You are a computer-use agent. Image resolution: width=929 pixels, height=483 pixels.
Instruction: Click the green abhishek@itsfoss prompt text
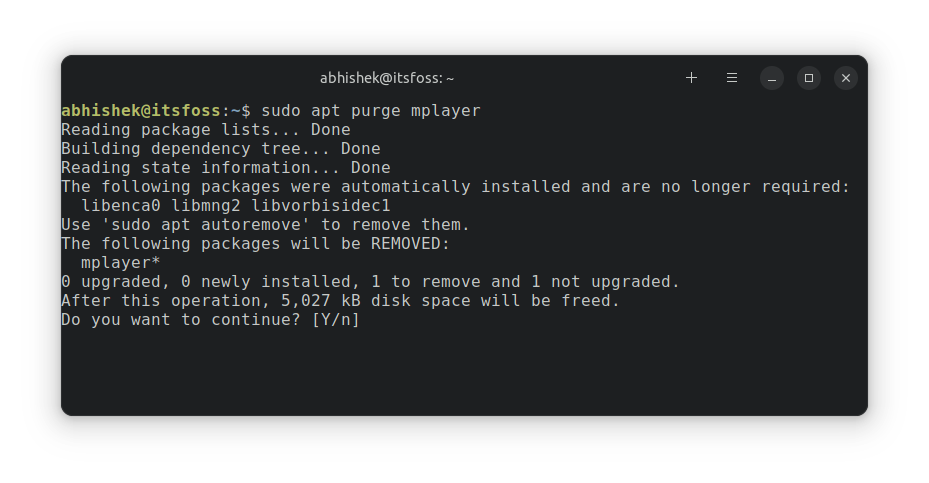pos(141,110)
